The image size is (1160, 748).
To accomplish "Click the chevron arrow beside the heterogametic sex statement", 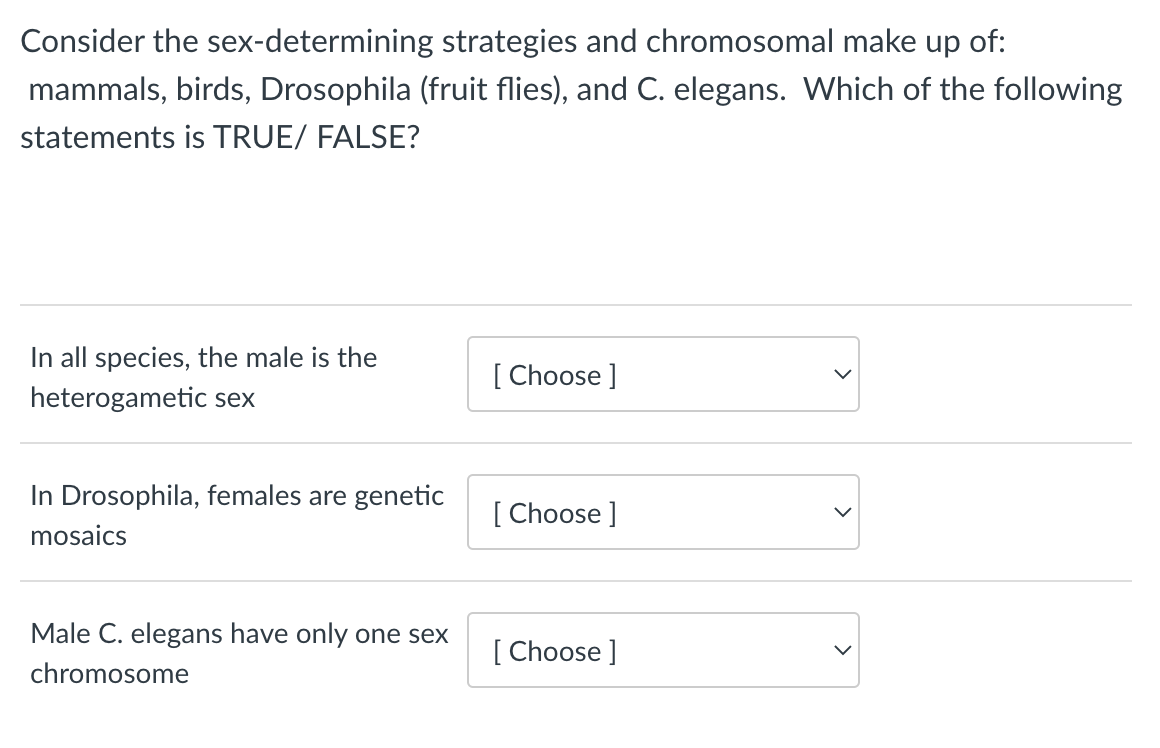I will coord(842,375).
